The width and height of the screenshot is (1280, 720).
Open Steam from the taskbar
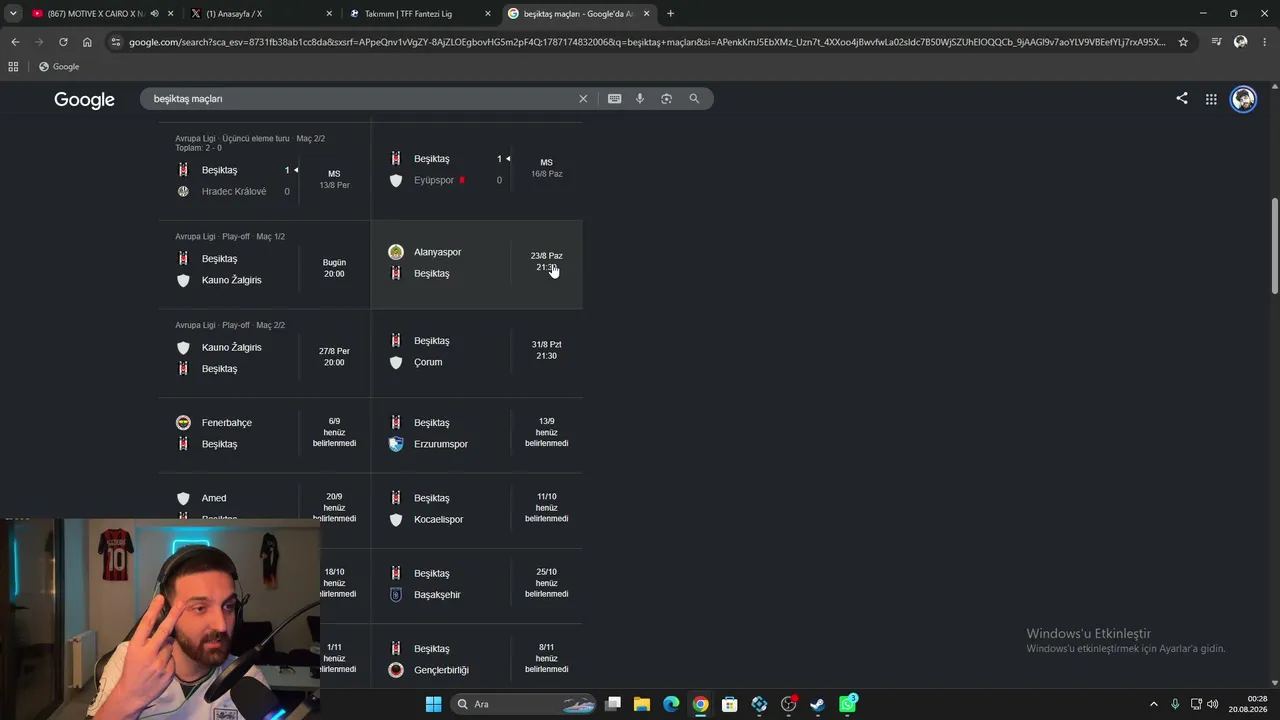point(817,704)
